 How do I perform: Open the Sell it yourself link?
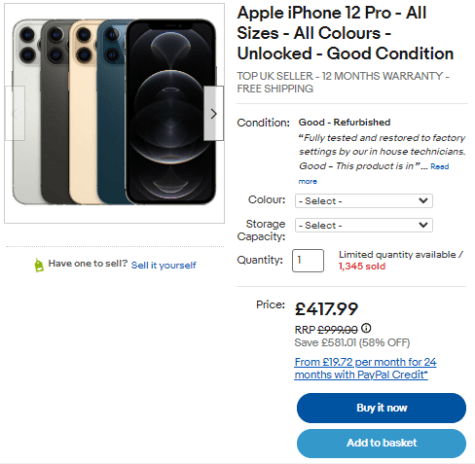coord(163,265)
